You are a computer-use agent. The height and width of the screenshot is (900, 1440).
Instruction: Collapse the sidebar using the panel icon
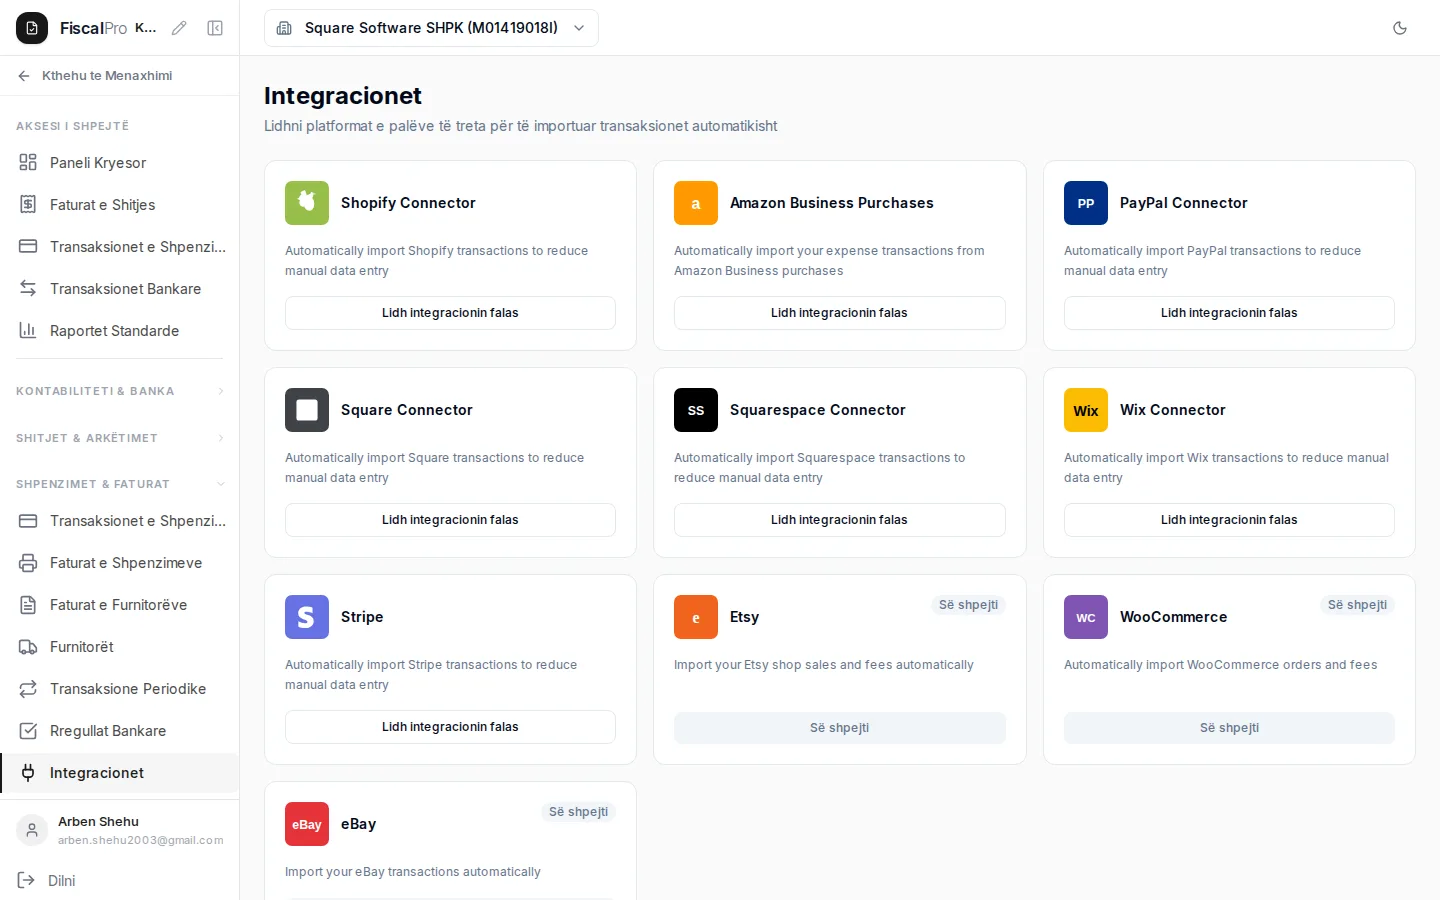click(215, 28)
